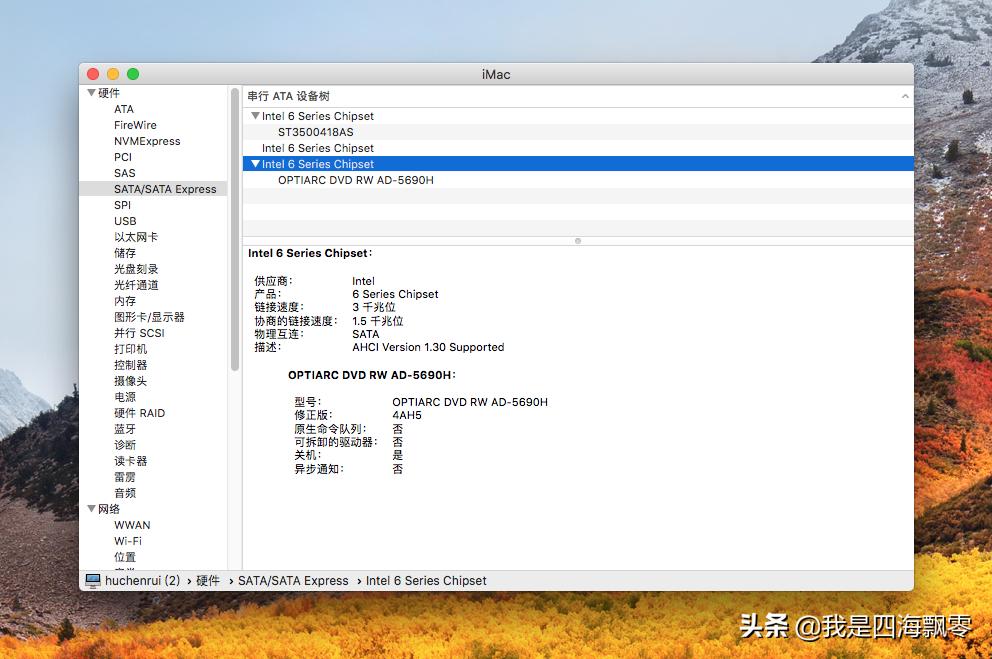Select 以太网卡 in the sidebar
Image resolution: width=992 pixels, height=659 pixels.
[136, 237]
